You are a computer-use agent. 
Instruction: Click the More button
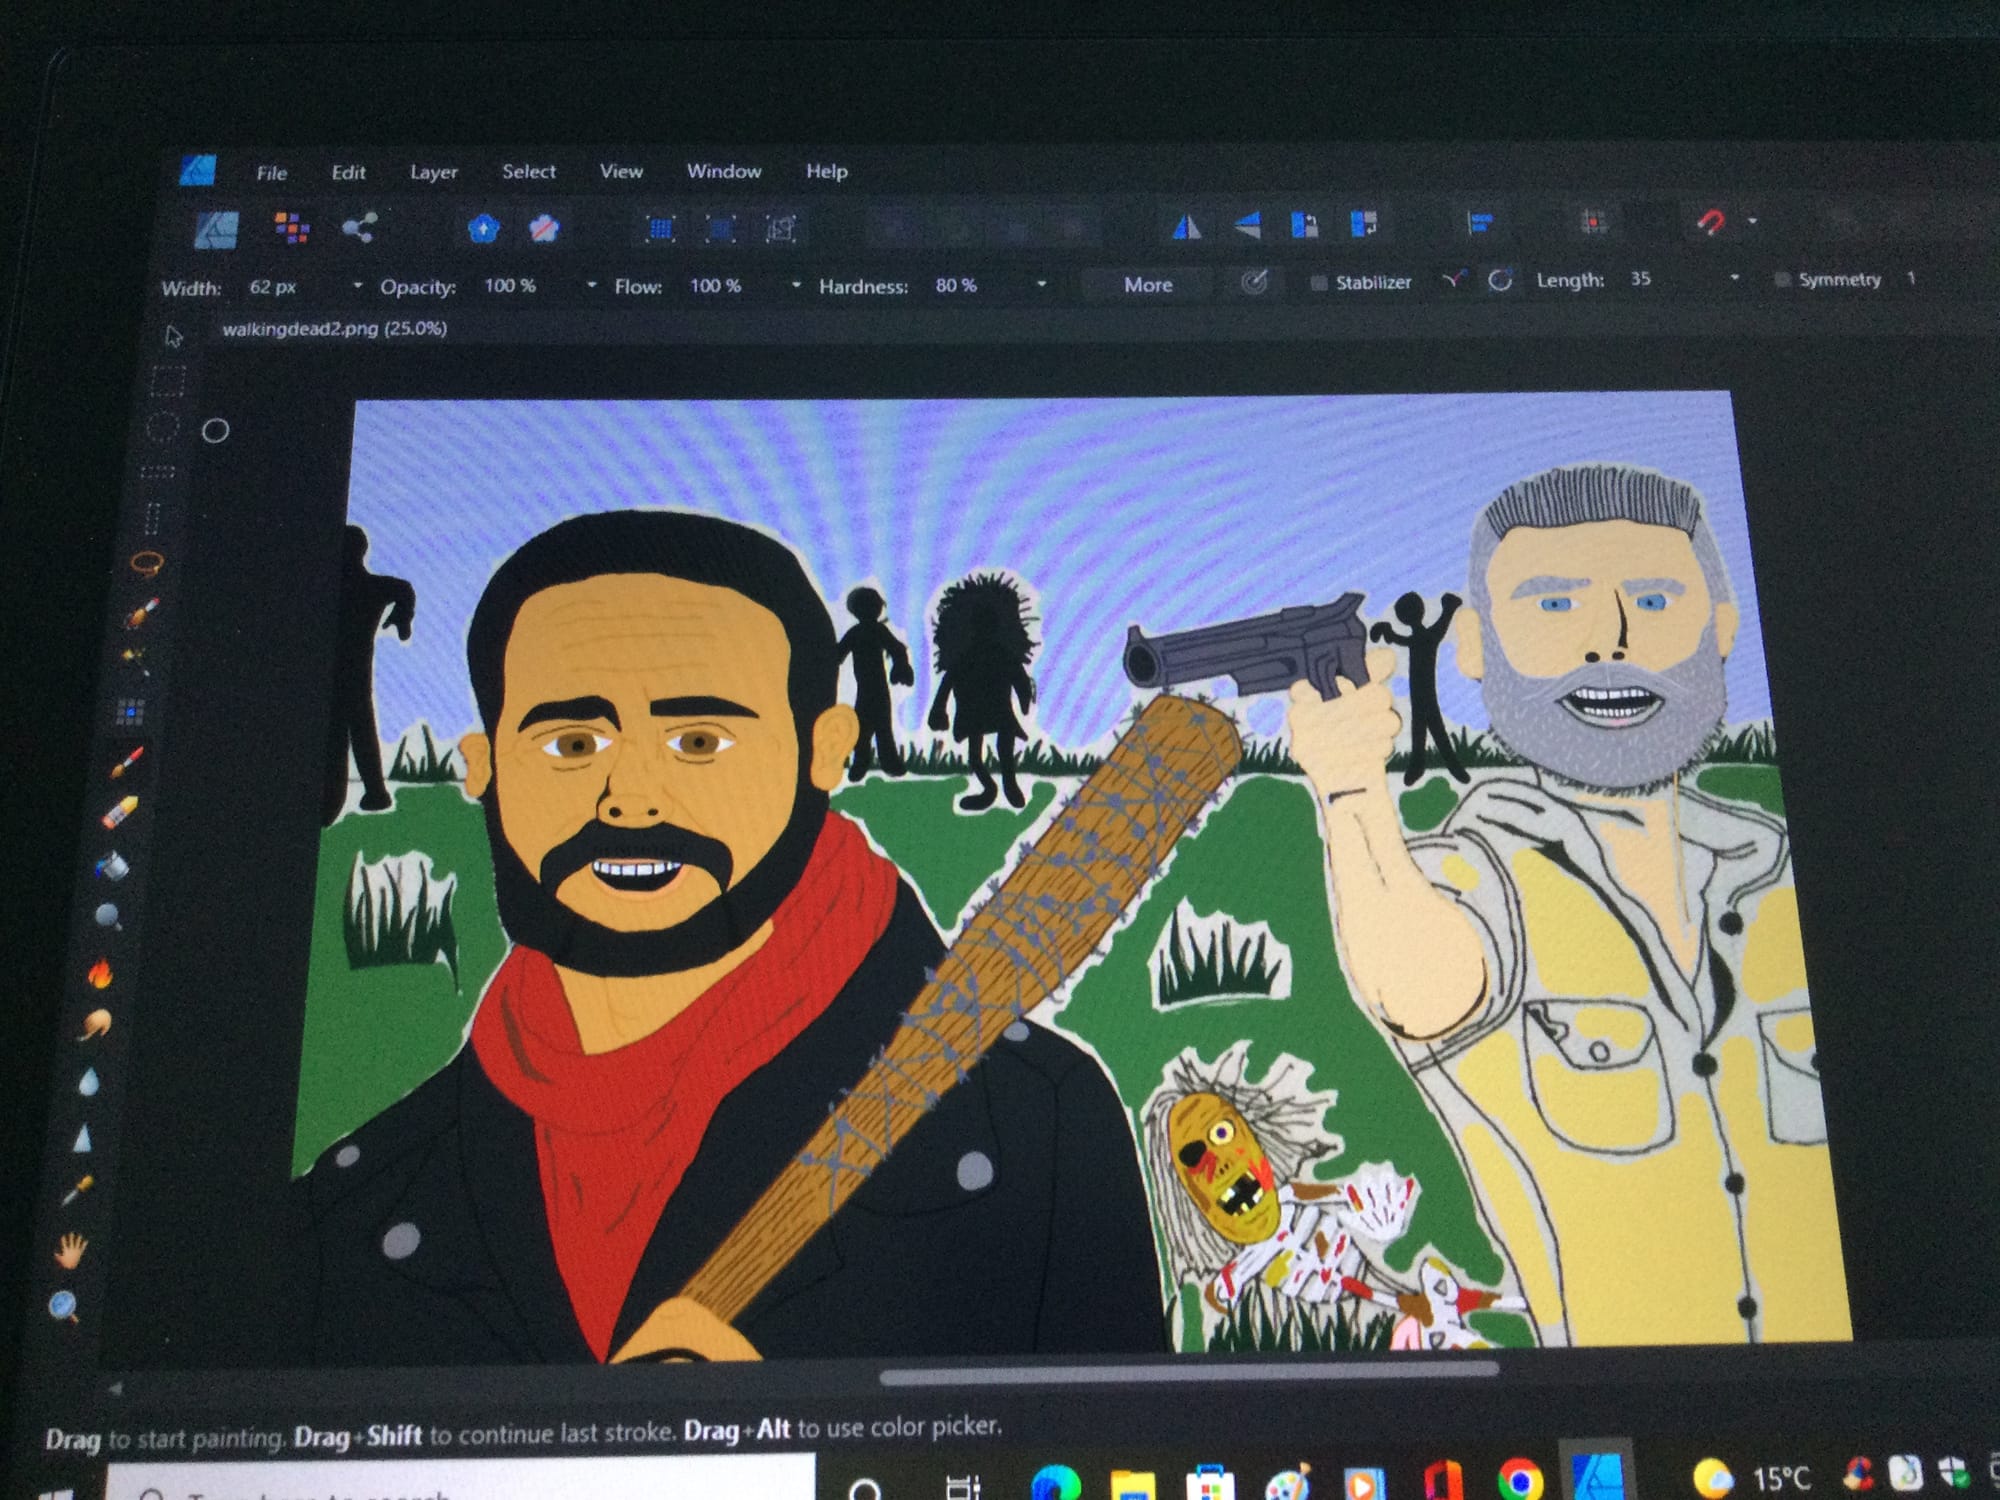(x=1148, y=285)
